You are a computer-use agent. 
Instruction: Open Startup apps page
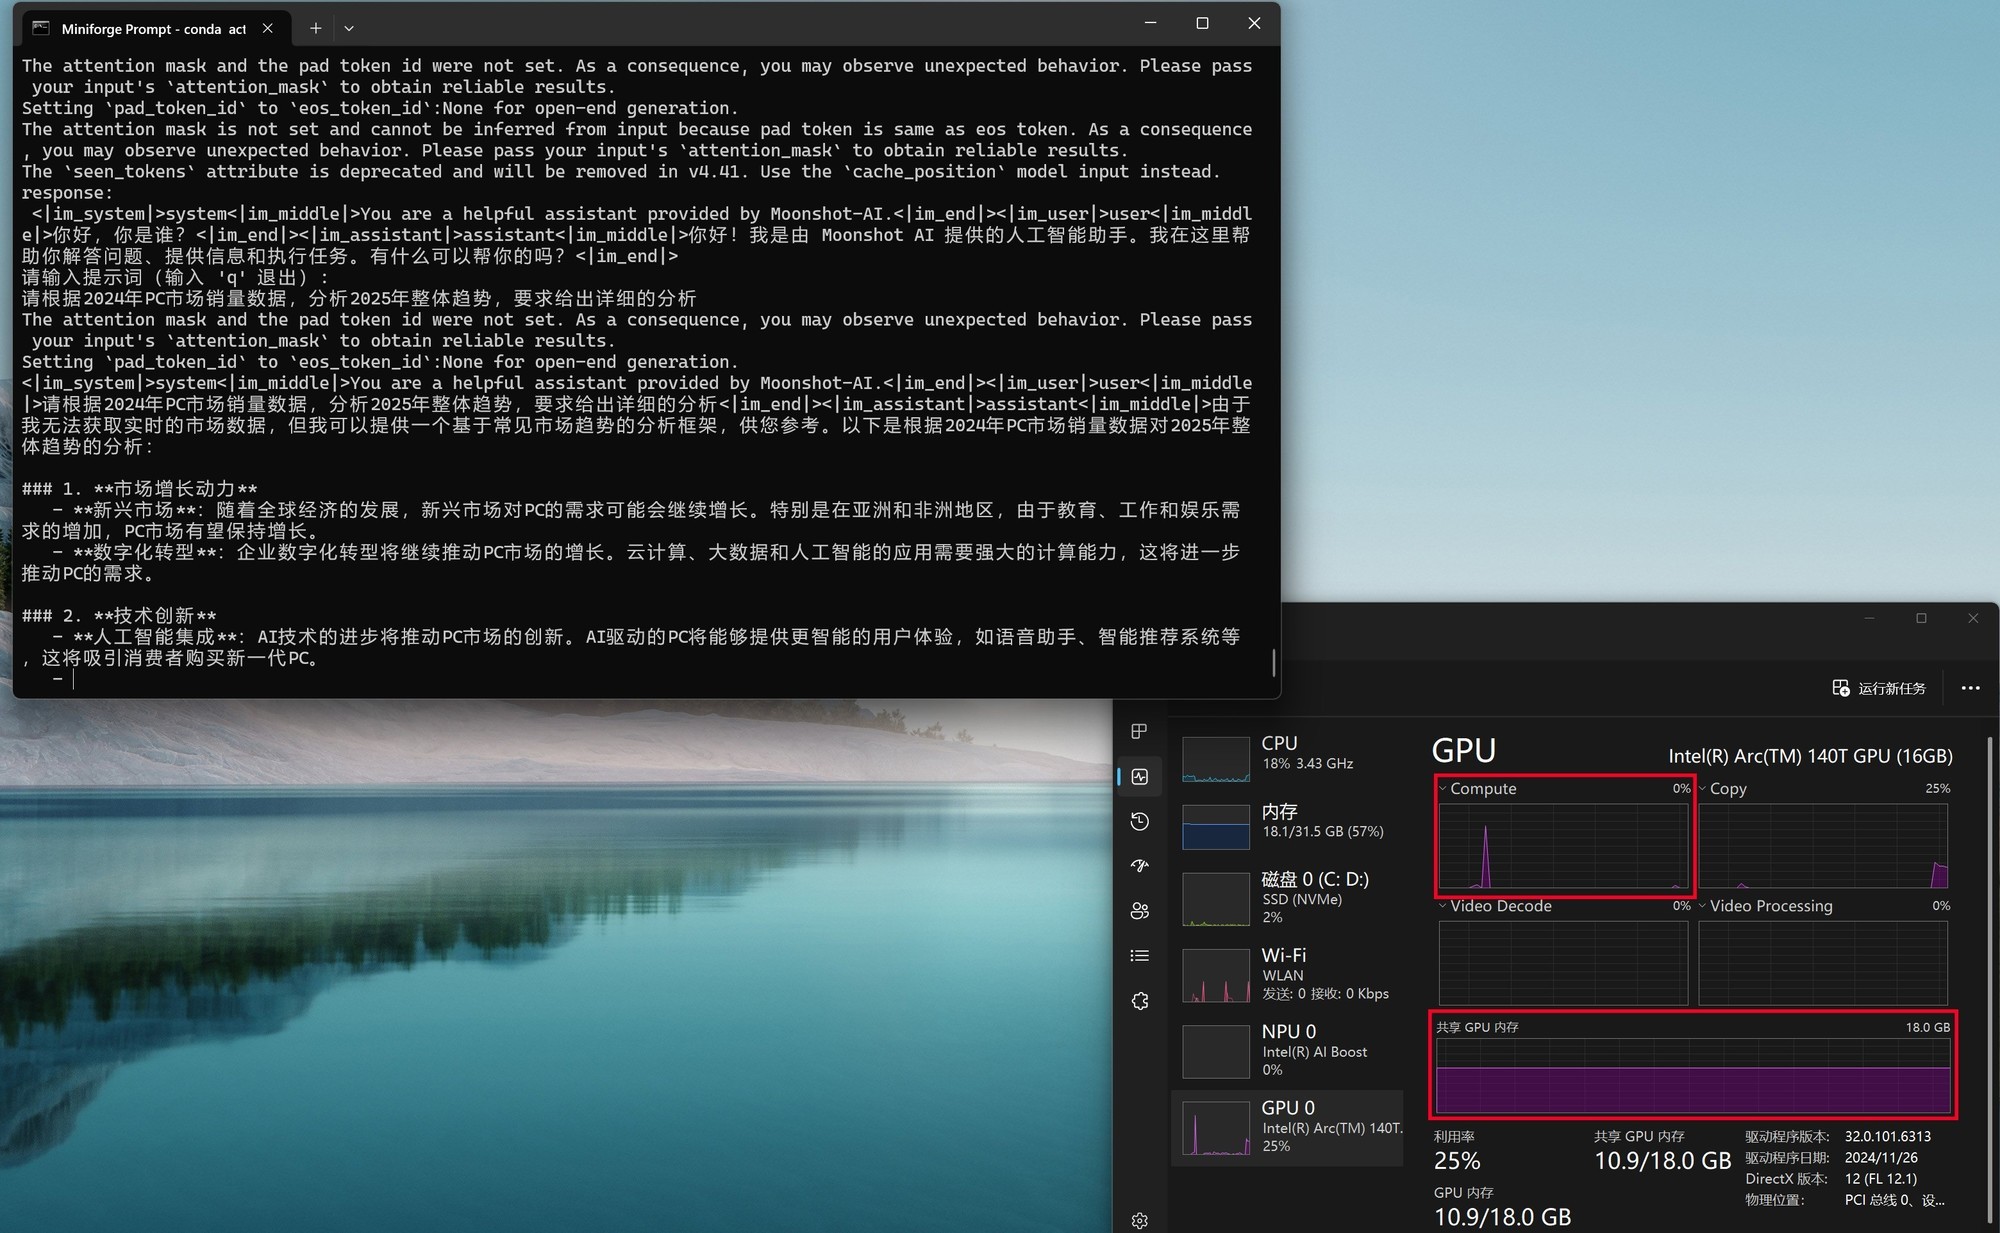click(x=1139, y=866)
